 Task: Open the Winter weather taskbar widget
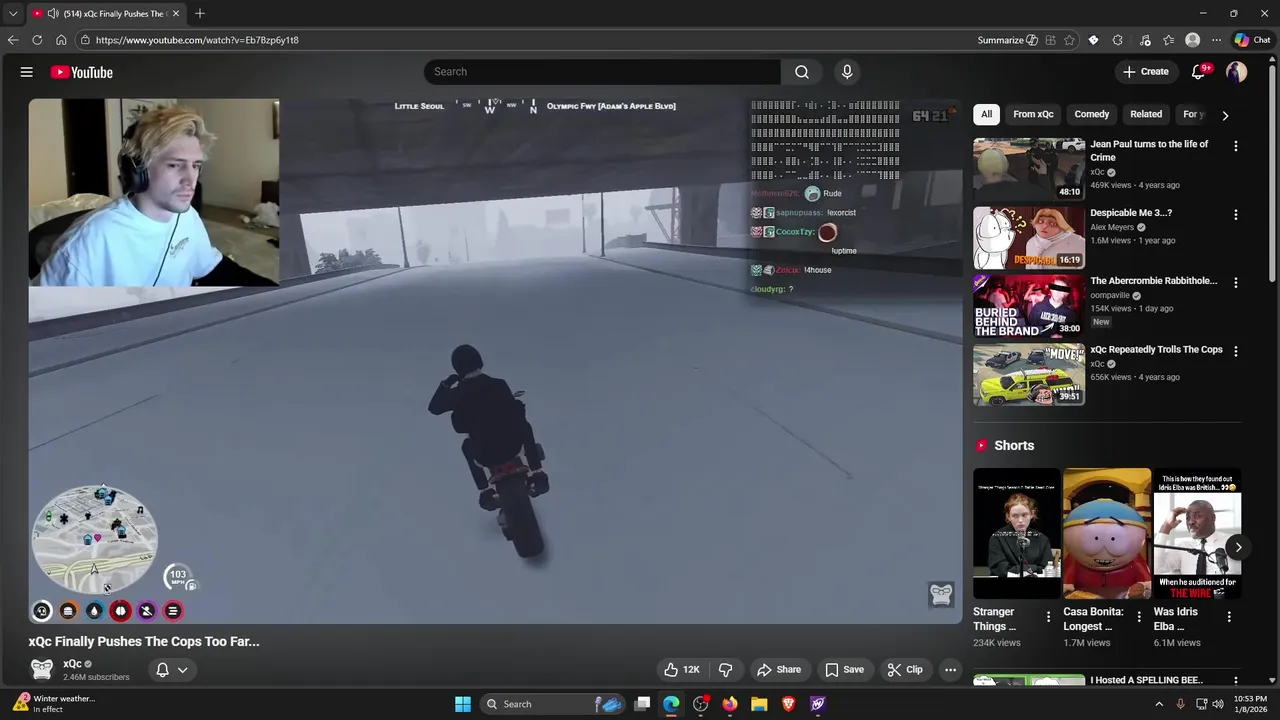pyautogui.click(x=52, y=704)
